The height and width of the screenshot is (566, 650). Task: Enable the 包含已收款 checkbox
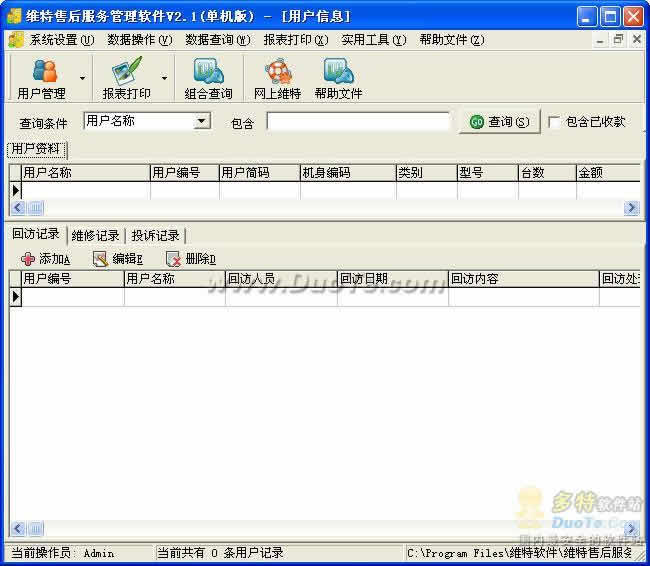(x=554, y=122)
